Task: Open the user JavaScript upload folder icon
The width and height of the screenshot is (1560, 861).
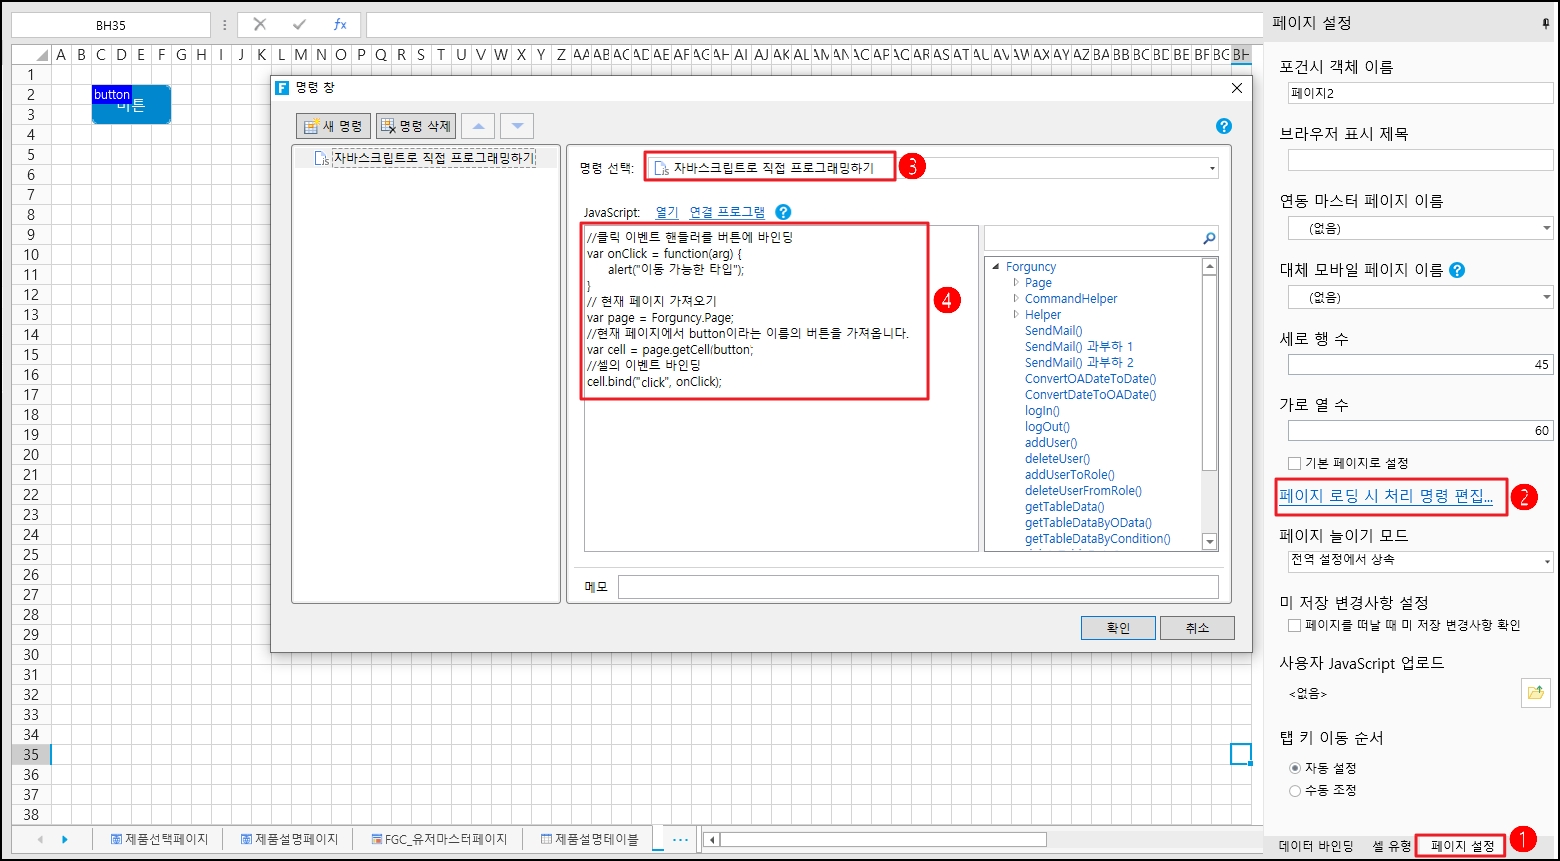Action: [1535, 692]
